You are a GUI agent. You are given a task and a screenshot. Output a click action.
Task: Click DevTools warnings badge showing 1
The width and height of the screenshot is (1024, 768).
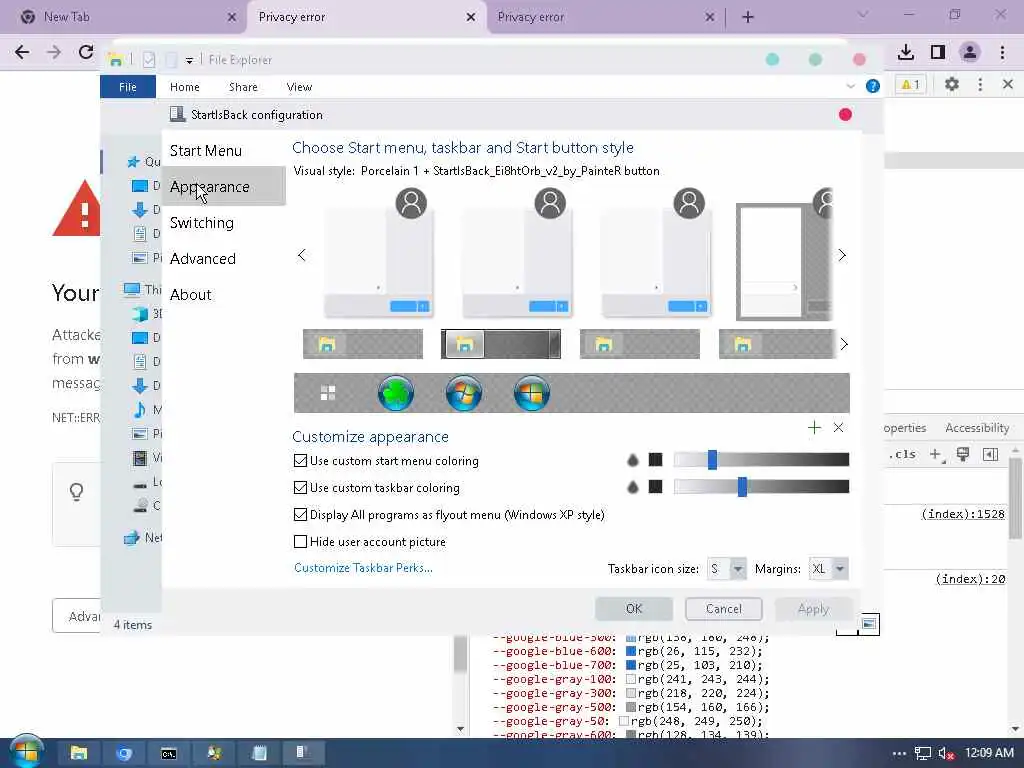pyautogui.click(x=910, y=85)
